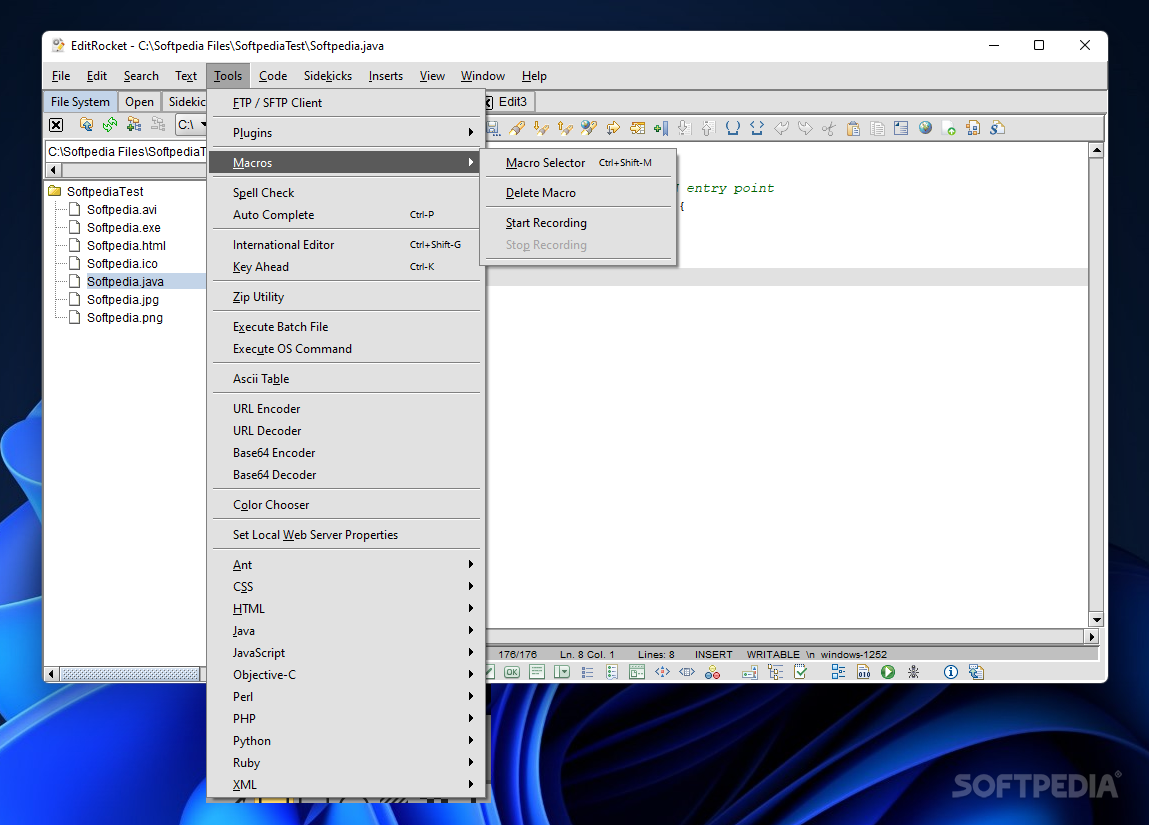Switch to the Open tab in sidebar

[x=139, y=102]
